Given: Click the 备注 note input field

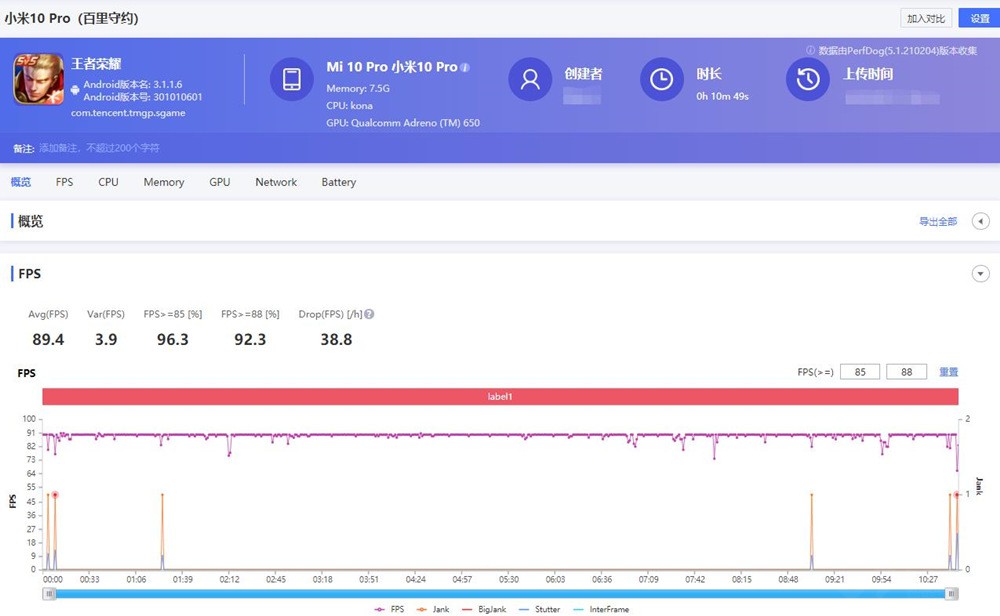Looking at the screenshot, I should [x=99, y=148].
